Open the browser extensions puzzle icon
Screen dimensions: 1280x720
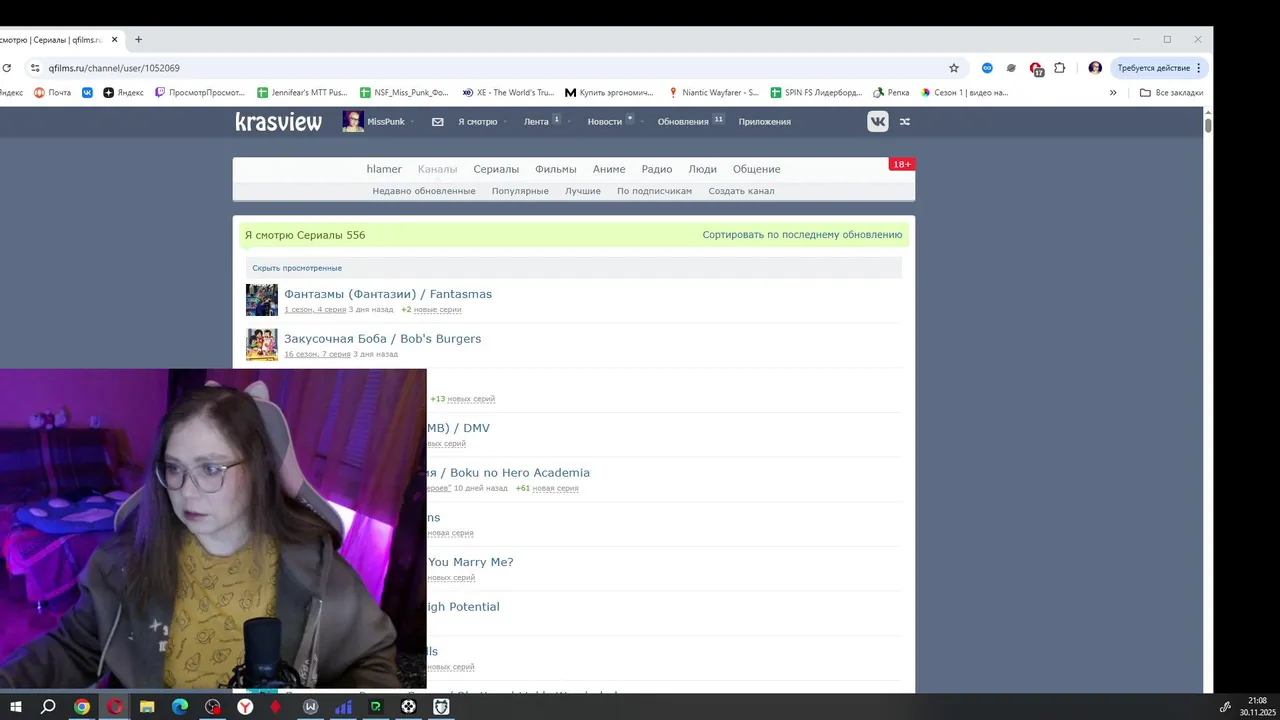tap(1060, 68)
